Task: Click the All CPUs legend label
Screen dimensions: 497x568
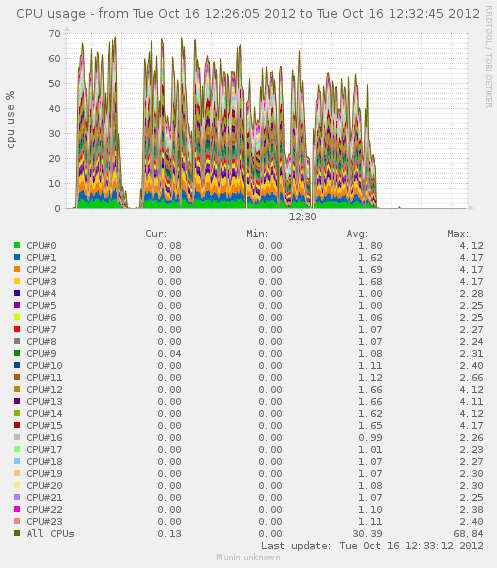Action: click(x=50, y=534)
